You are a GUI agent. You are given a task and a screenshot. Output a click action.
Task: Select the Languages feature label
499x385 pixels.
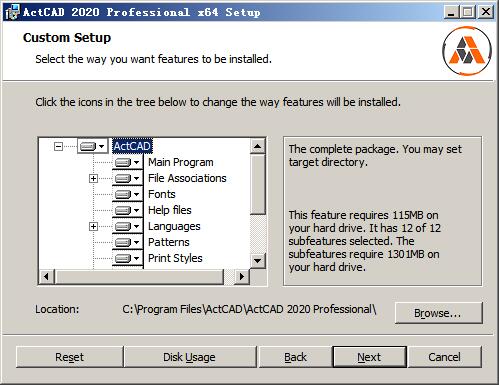tap(174, 226)
